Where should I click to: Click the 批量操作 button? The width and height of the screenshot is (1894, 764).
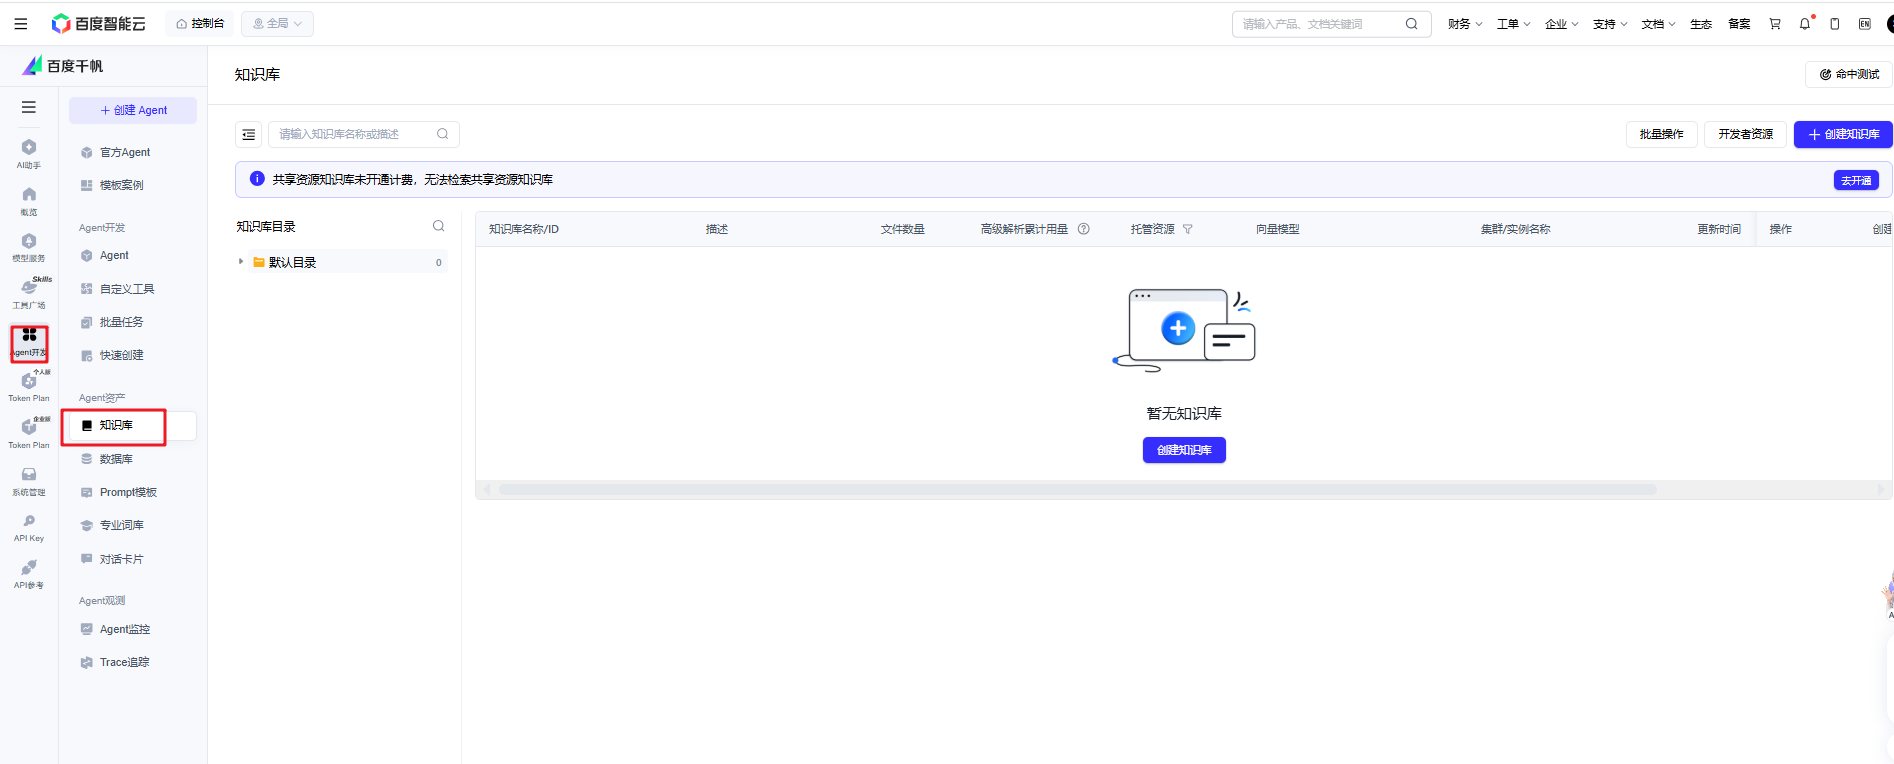pyautogui.click(x=1662, y=134)
